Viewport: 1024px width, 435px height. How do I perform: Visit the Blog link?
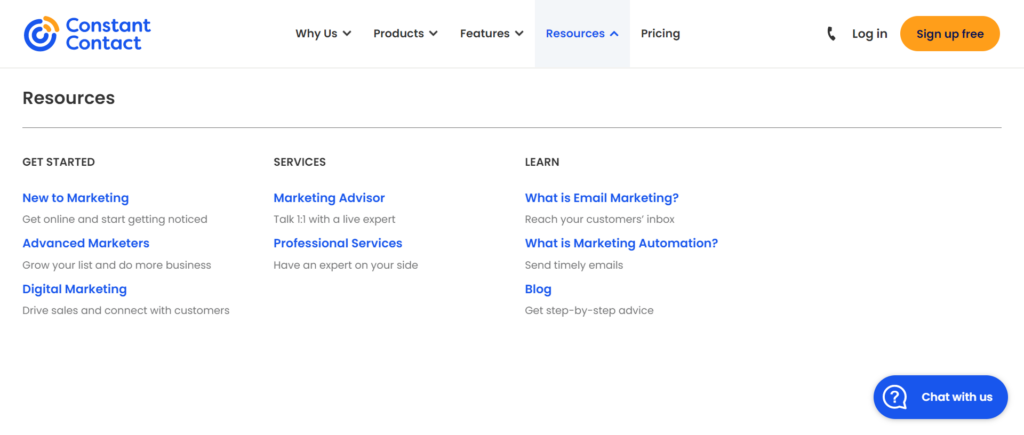tap(538, 289)
